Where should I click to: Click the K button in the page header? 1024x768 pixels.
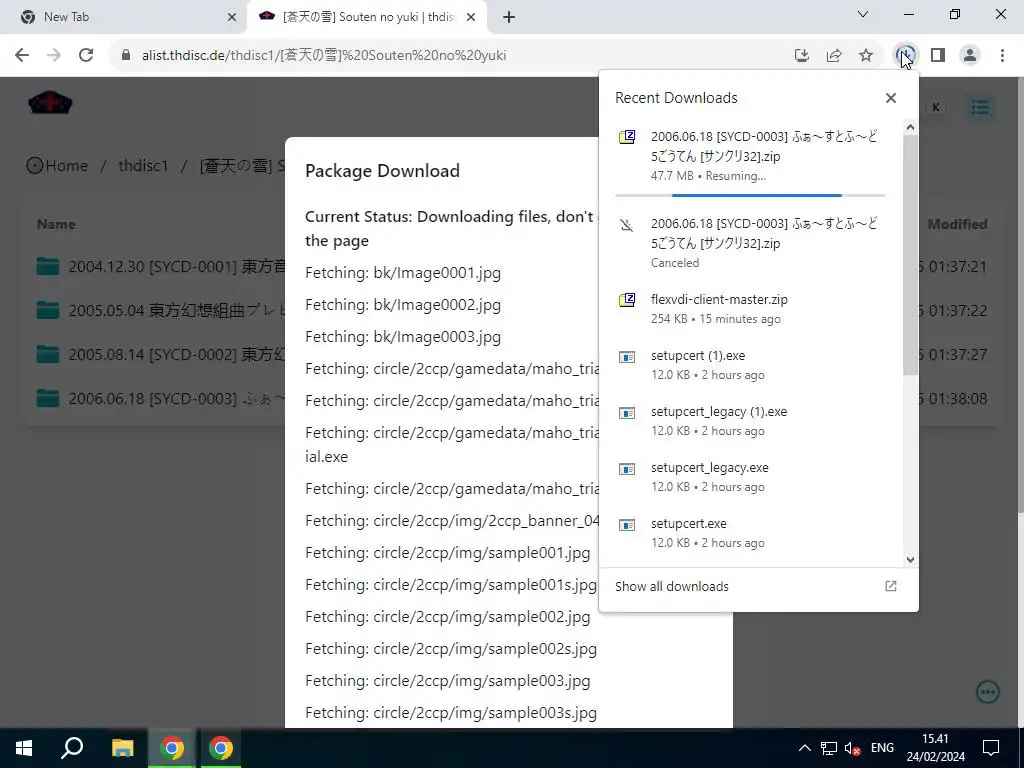coord(935,108)
